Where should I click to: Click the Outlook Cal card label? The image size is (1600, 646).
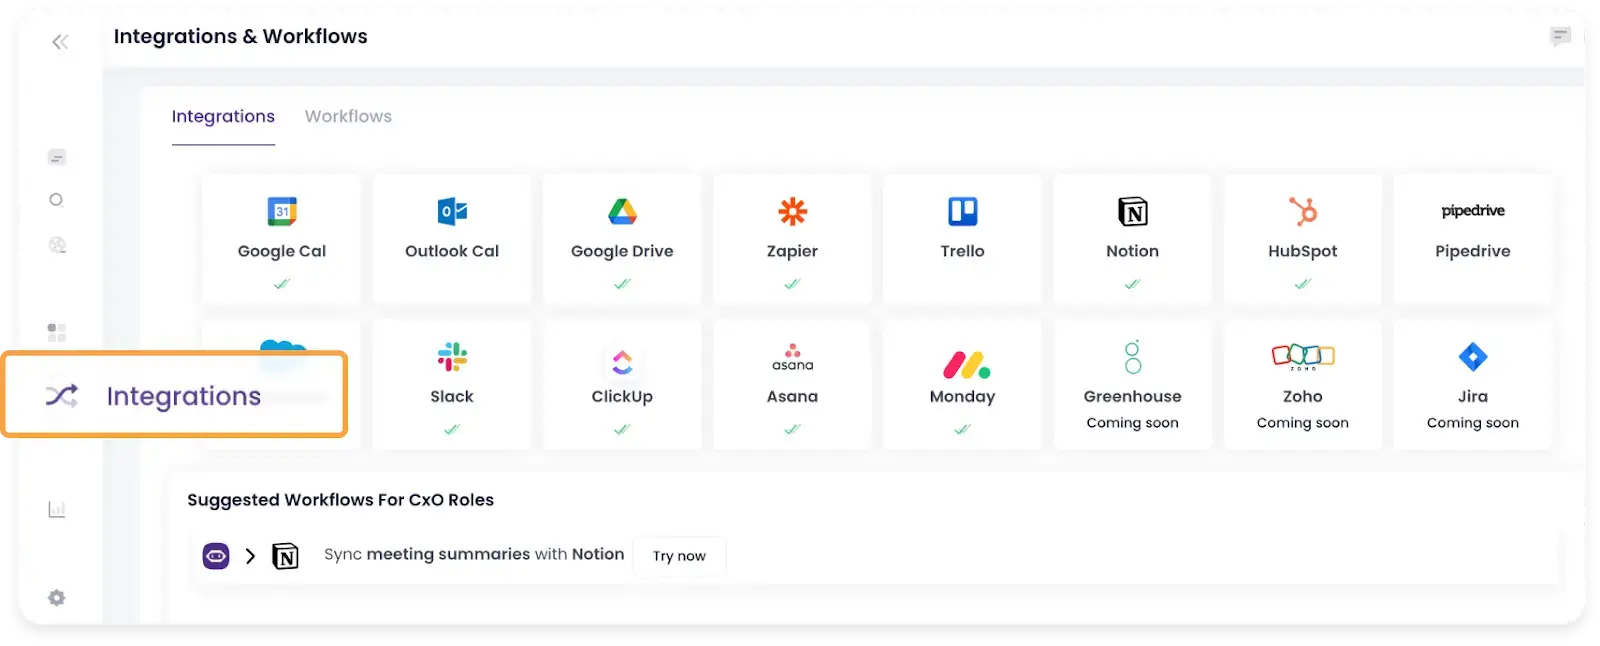(x=452, y=251)
